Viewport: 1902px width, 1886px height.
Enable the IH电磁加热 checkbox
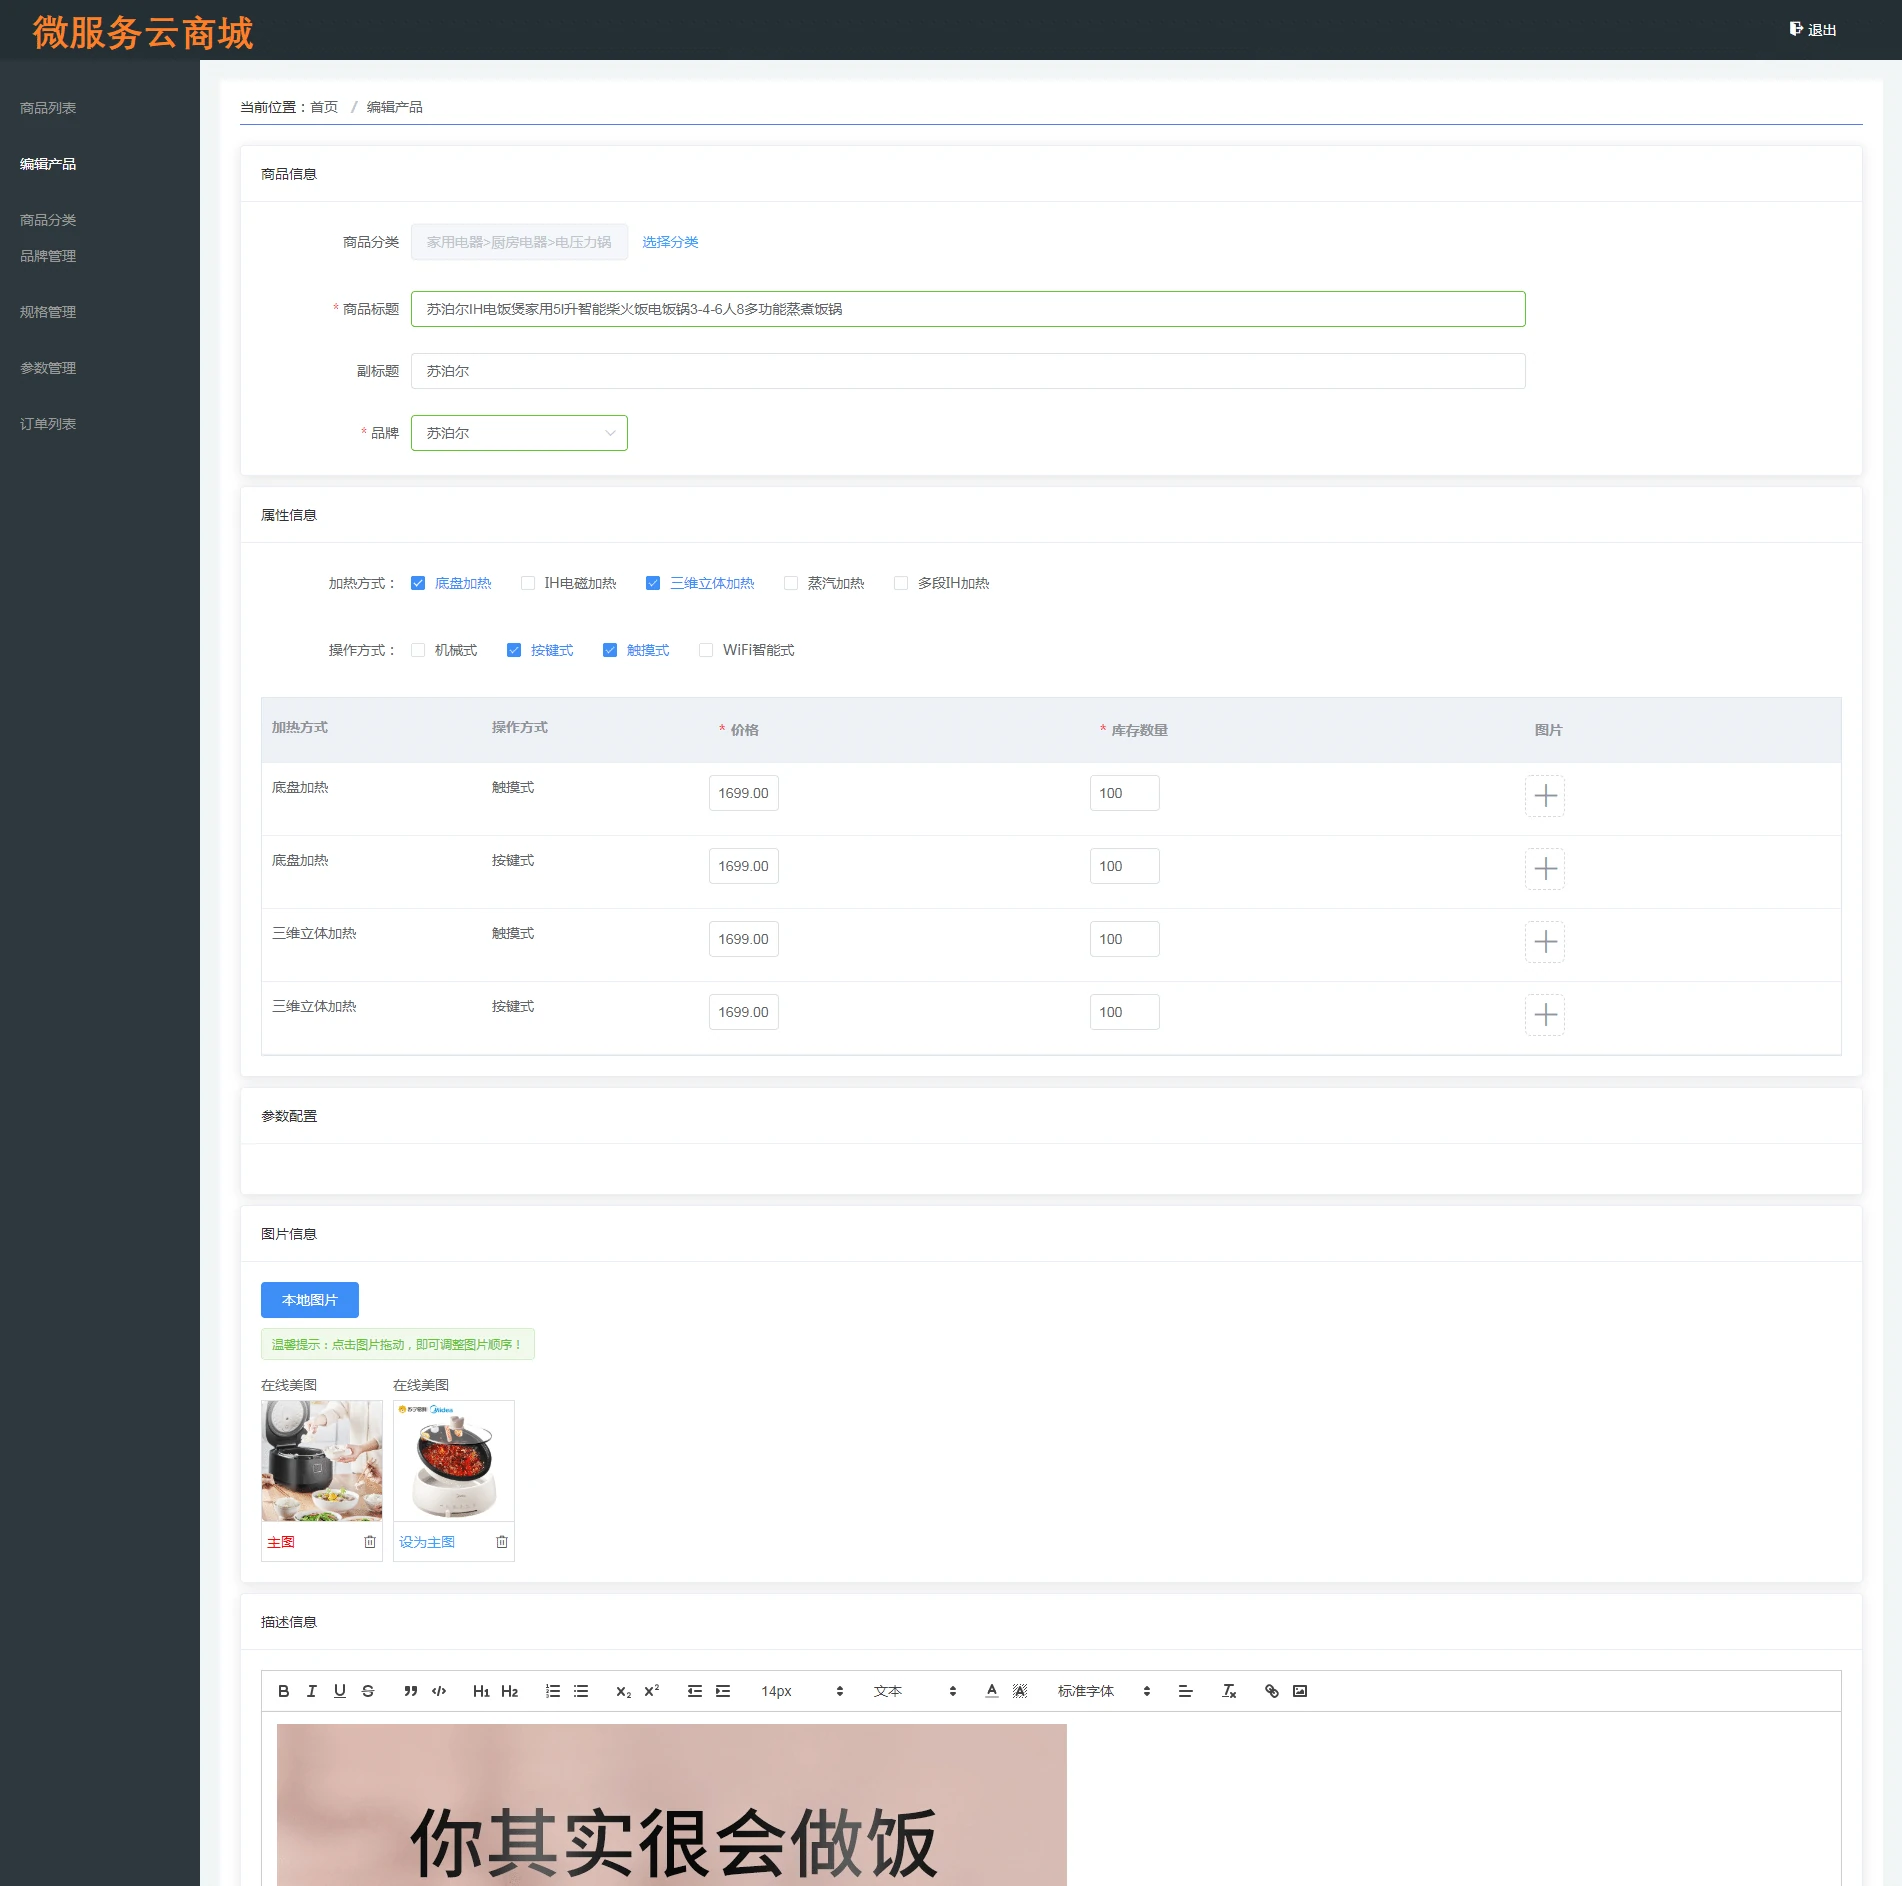pos(528,583)
